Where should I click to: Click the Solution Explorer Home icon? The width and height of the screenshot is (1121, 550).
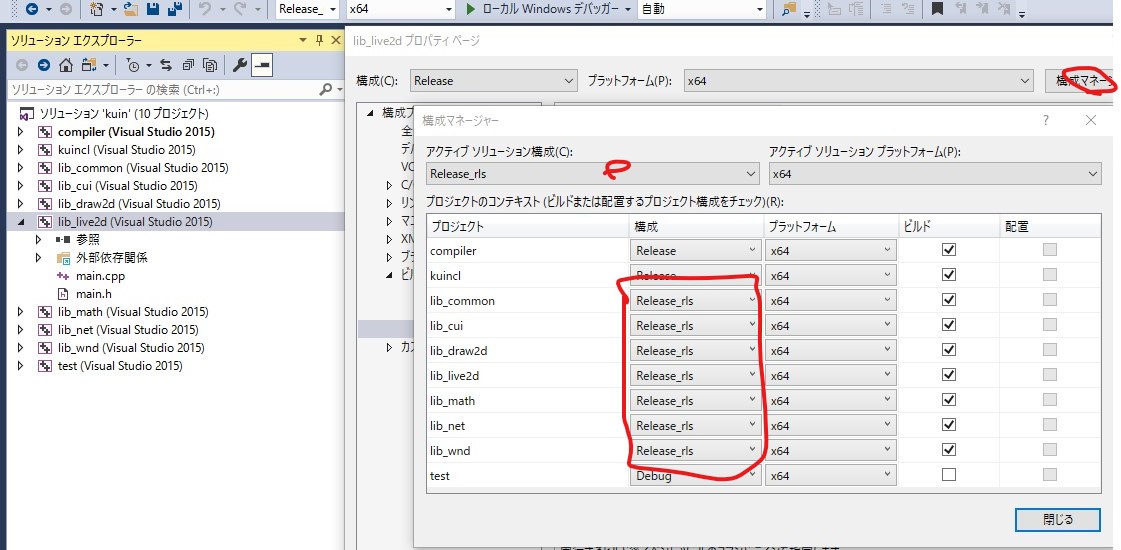click(x=66, y=65)
